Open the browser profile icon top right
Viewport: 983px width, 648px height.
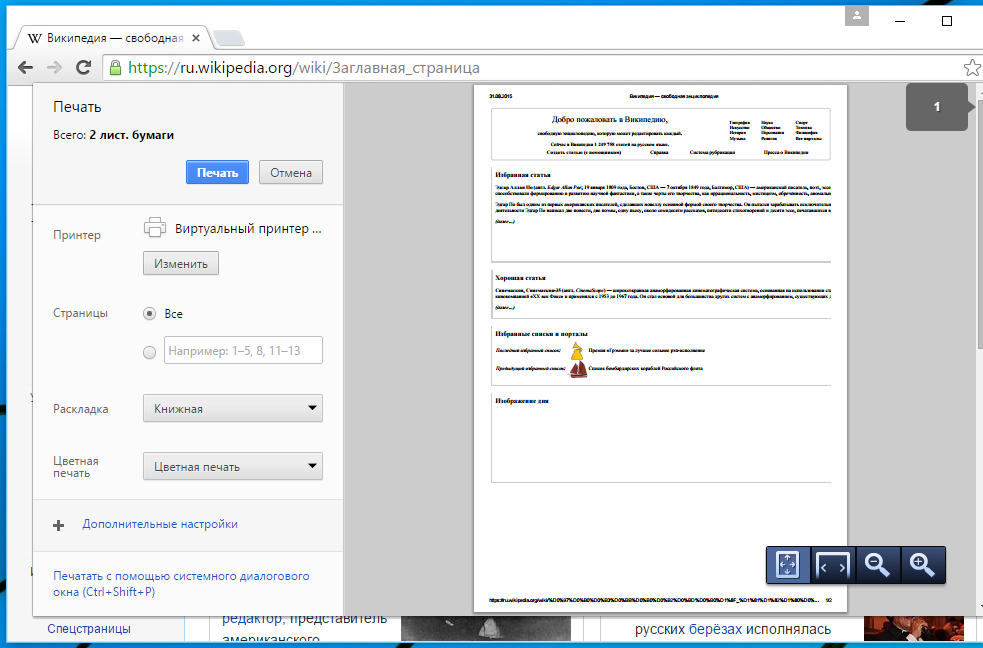[855, 16]
